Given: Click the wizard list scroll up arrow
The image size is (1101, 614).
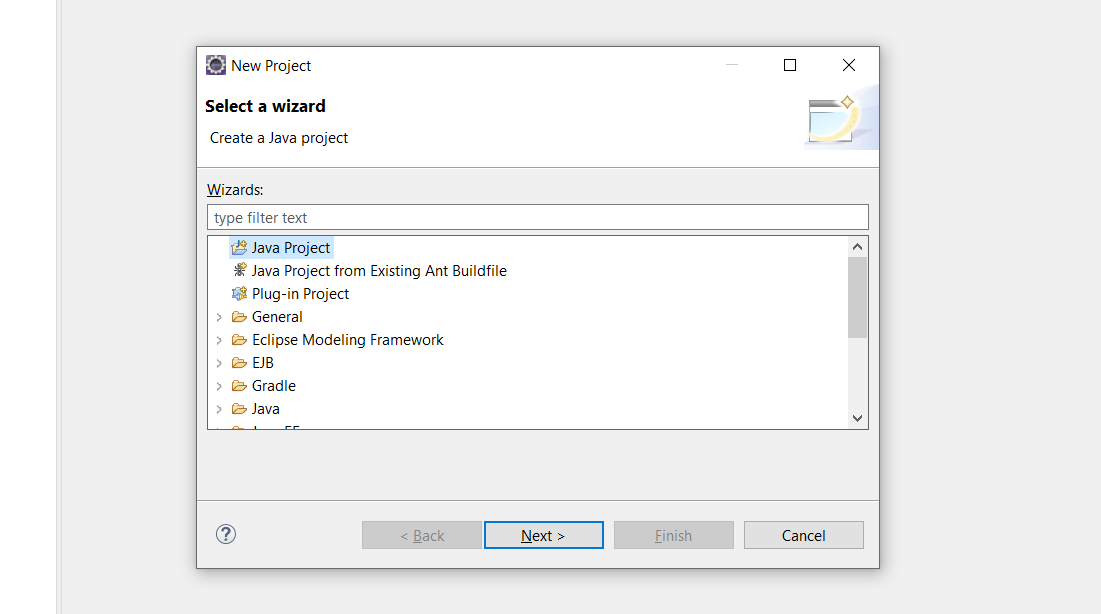Looking at the screenshot, I should tap(857, 247).
